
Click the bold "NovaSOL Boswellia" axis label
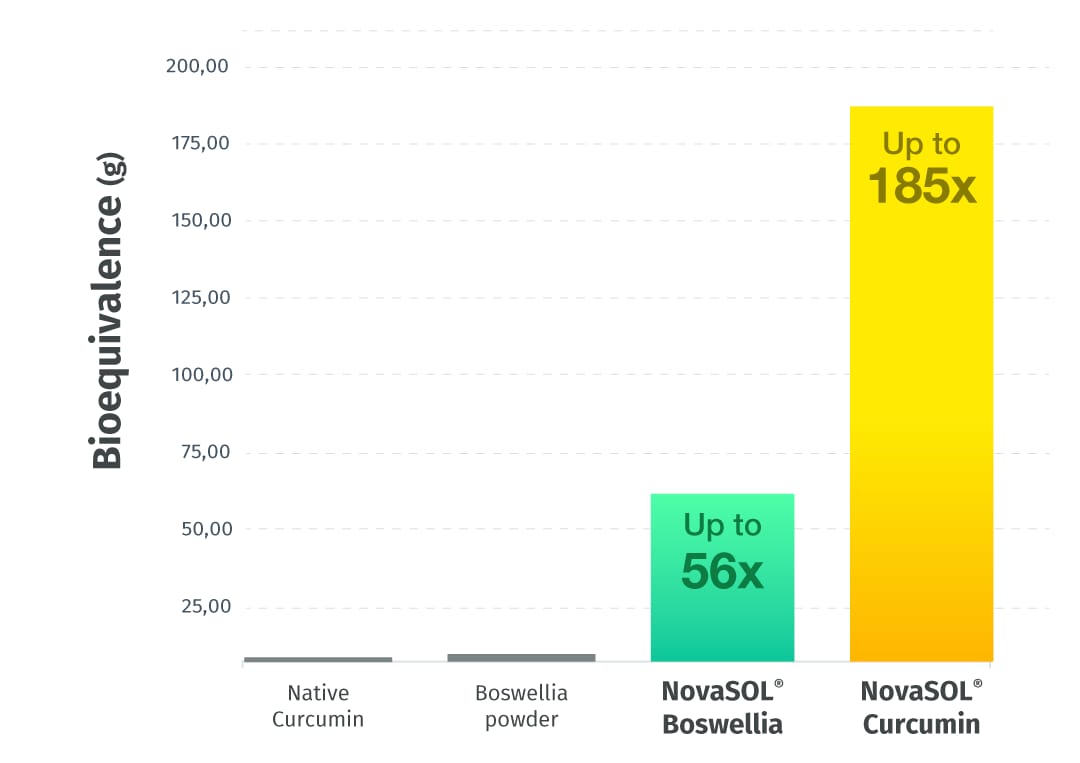722,707
